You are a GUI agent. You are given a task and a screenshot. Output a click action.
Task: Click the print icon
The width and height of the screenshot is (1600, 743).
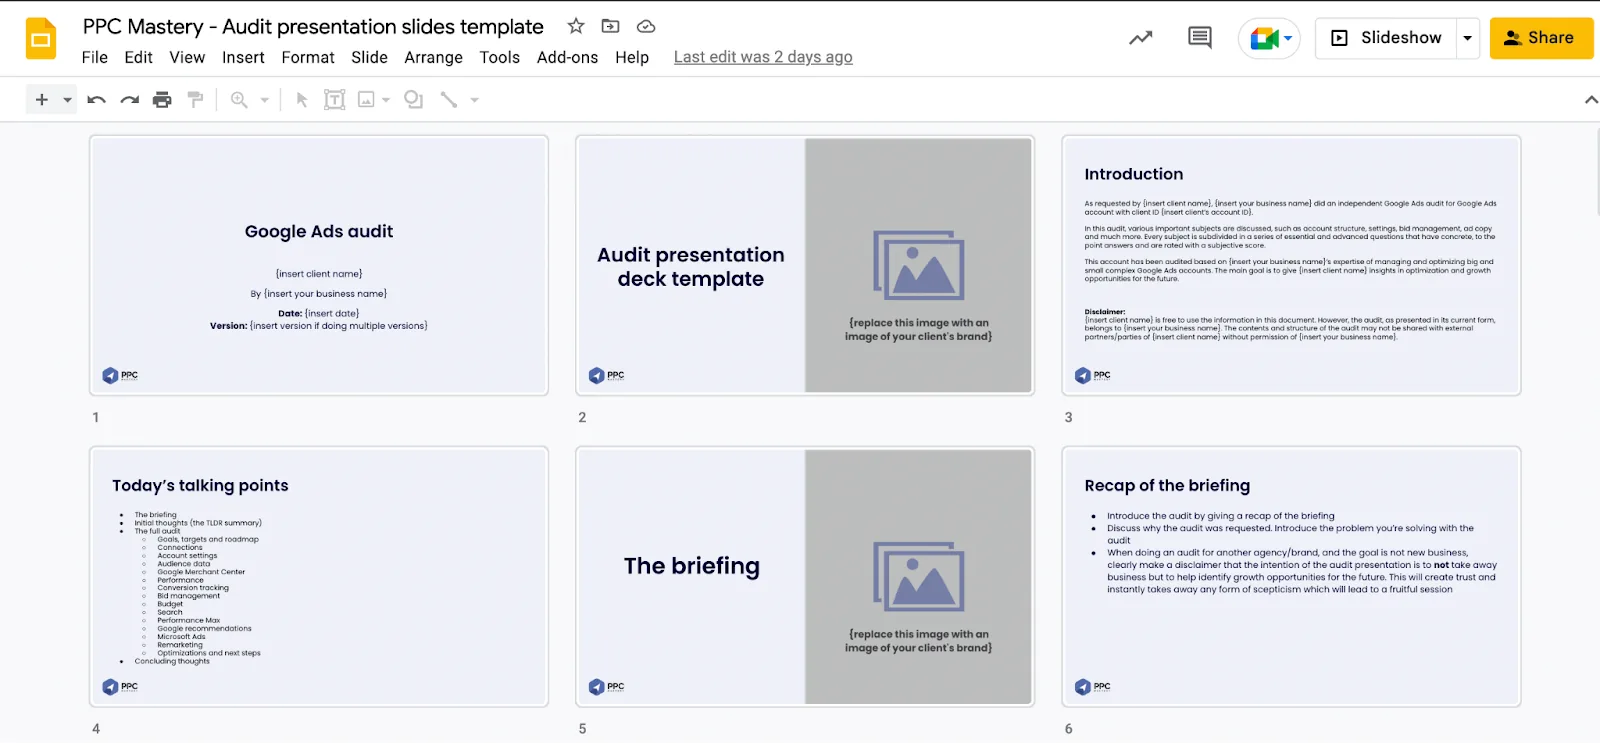[162, 99]
